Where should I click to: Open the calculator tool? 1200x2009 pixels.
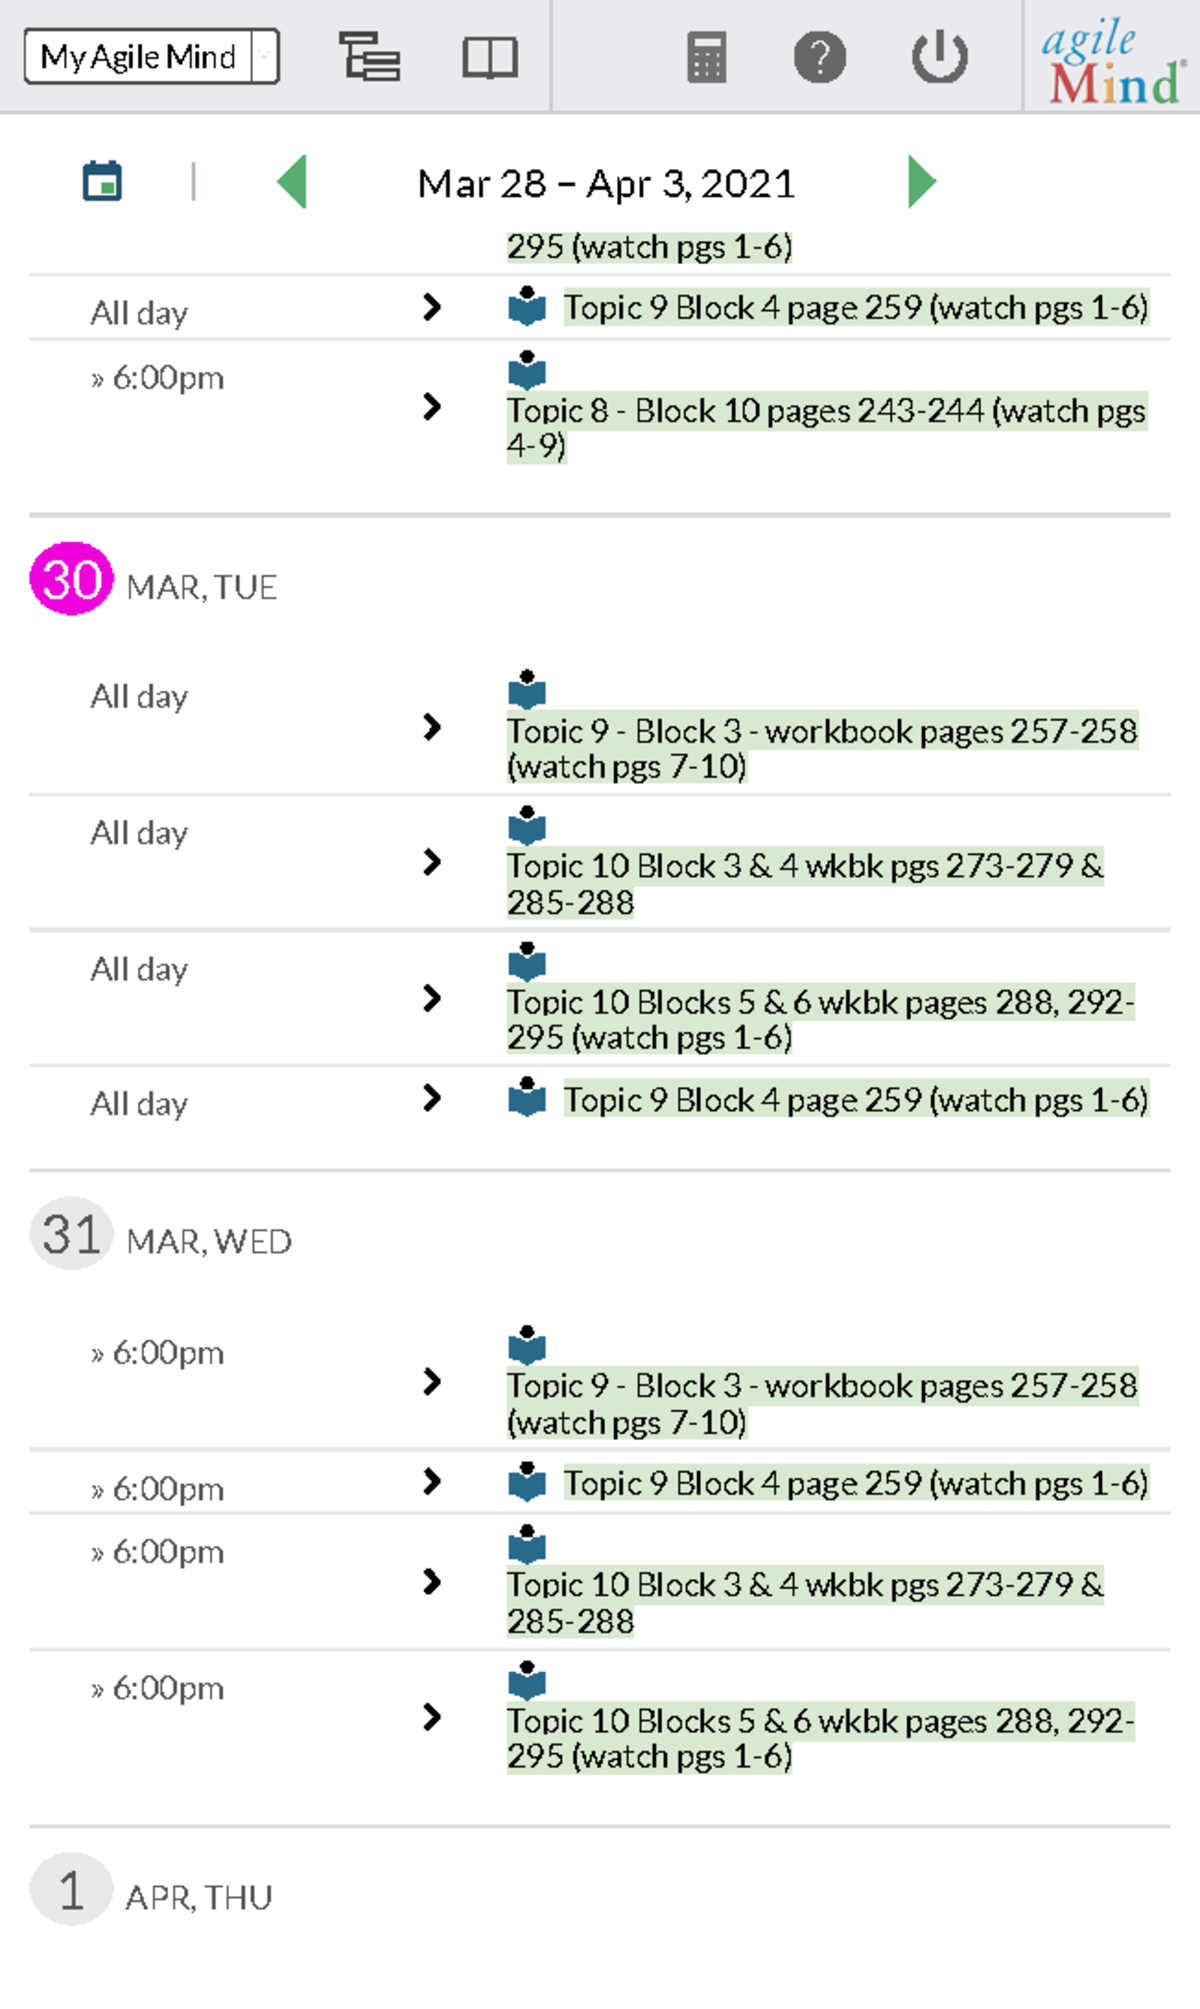coord(706,57)
